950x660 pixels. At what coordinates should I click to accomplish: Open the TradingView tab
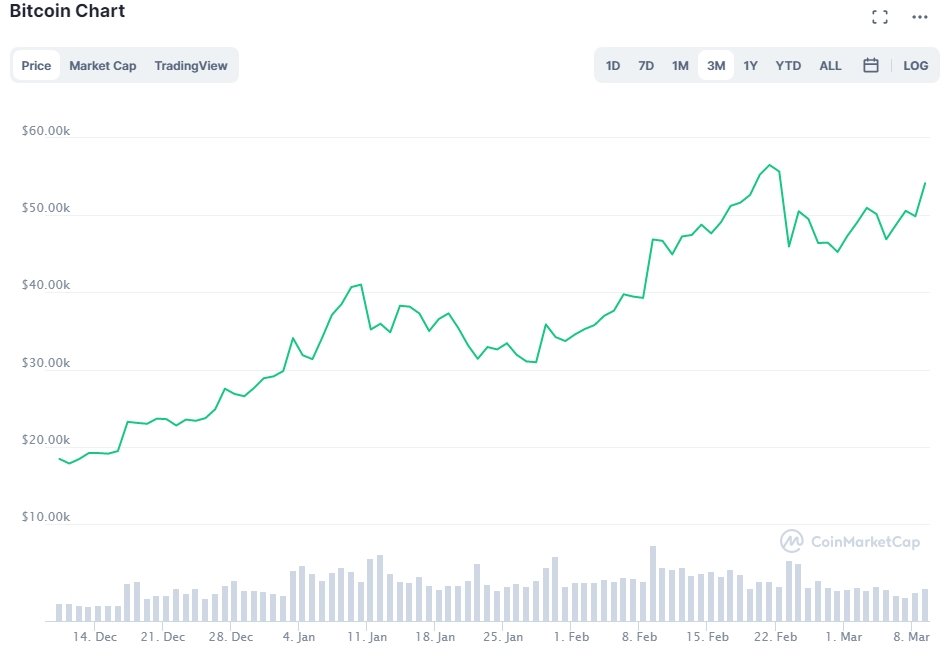point(191,66)
